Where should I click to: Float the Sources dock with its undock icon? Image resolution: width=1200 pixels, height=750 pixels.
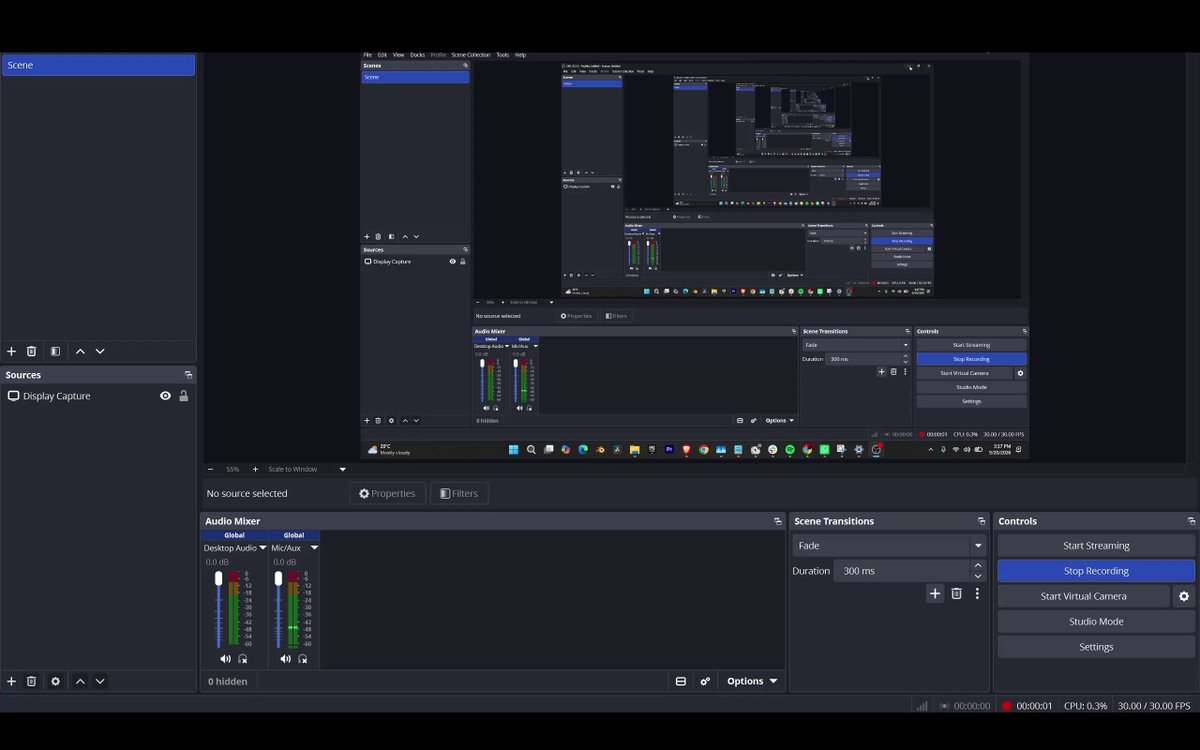pos(188,375)
